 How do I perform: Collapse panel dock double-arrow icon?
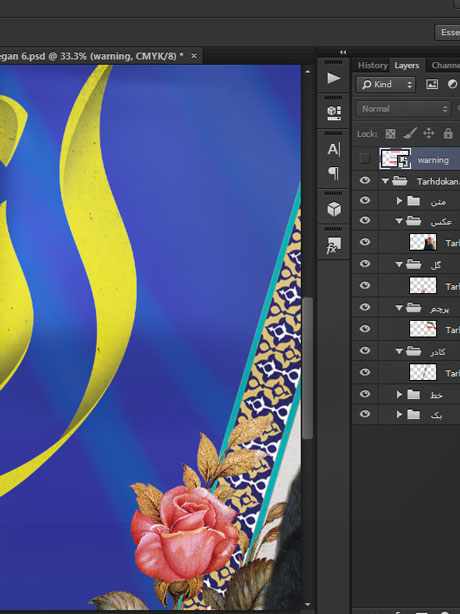(x=343, y=52)
